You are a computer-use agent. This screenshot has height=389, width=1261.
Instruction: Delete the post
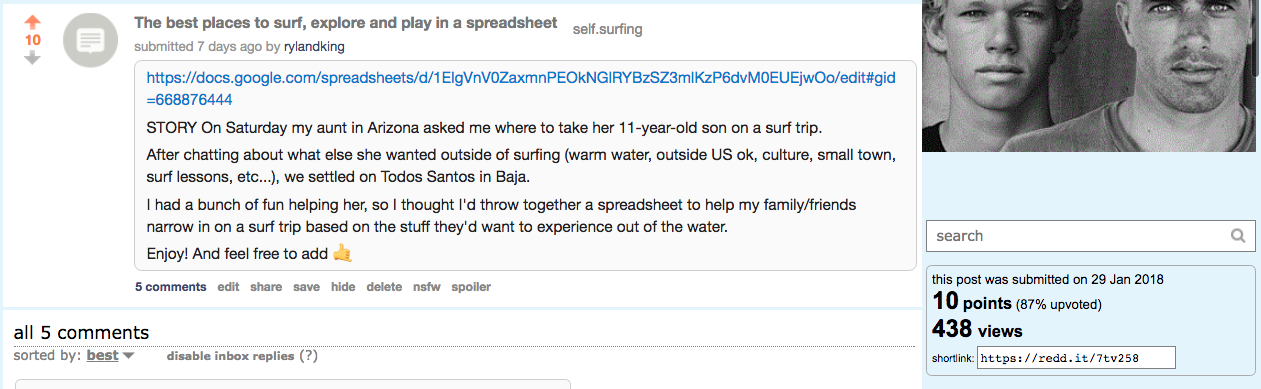384,287
